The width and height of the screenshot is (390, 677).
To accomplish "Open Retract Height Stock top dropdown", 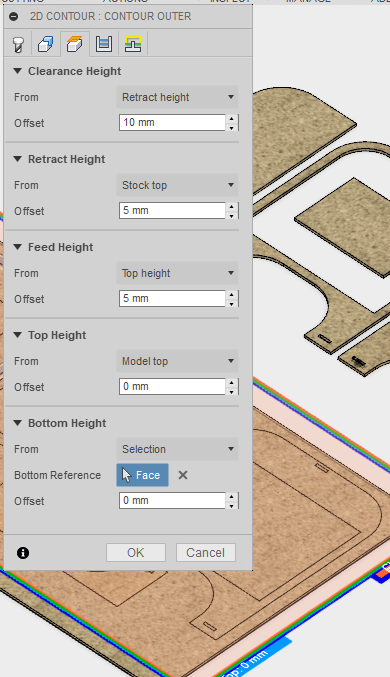I will coord(177,185).
